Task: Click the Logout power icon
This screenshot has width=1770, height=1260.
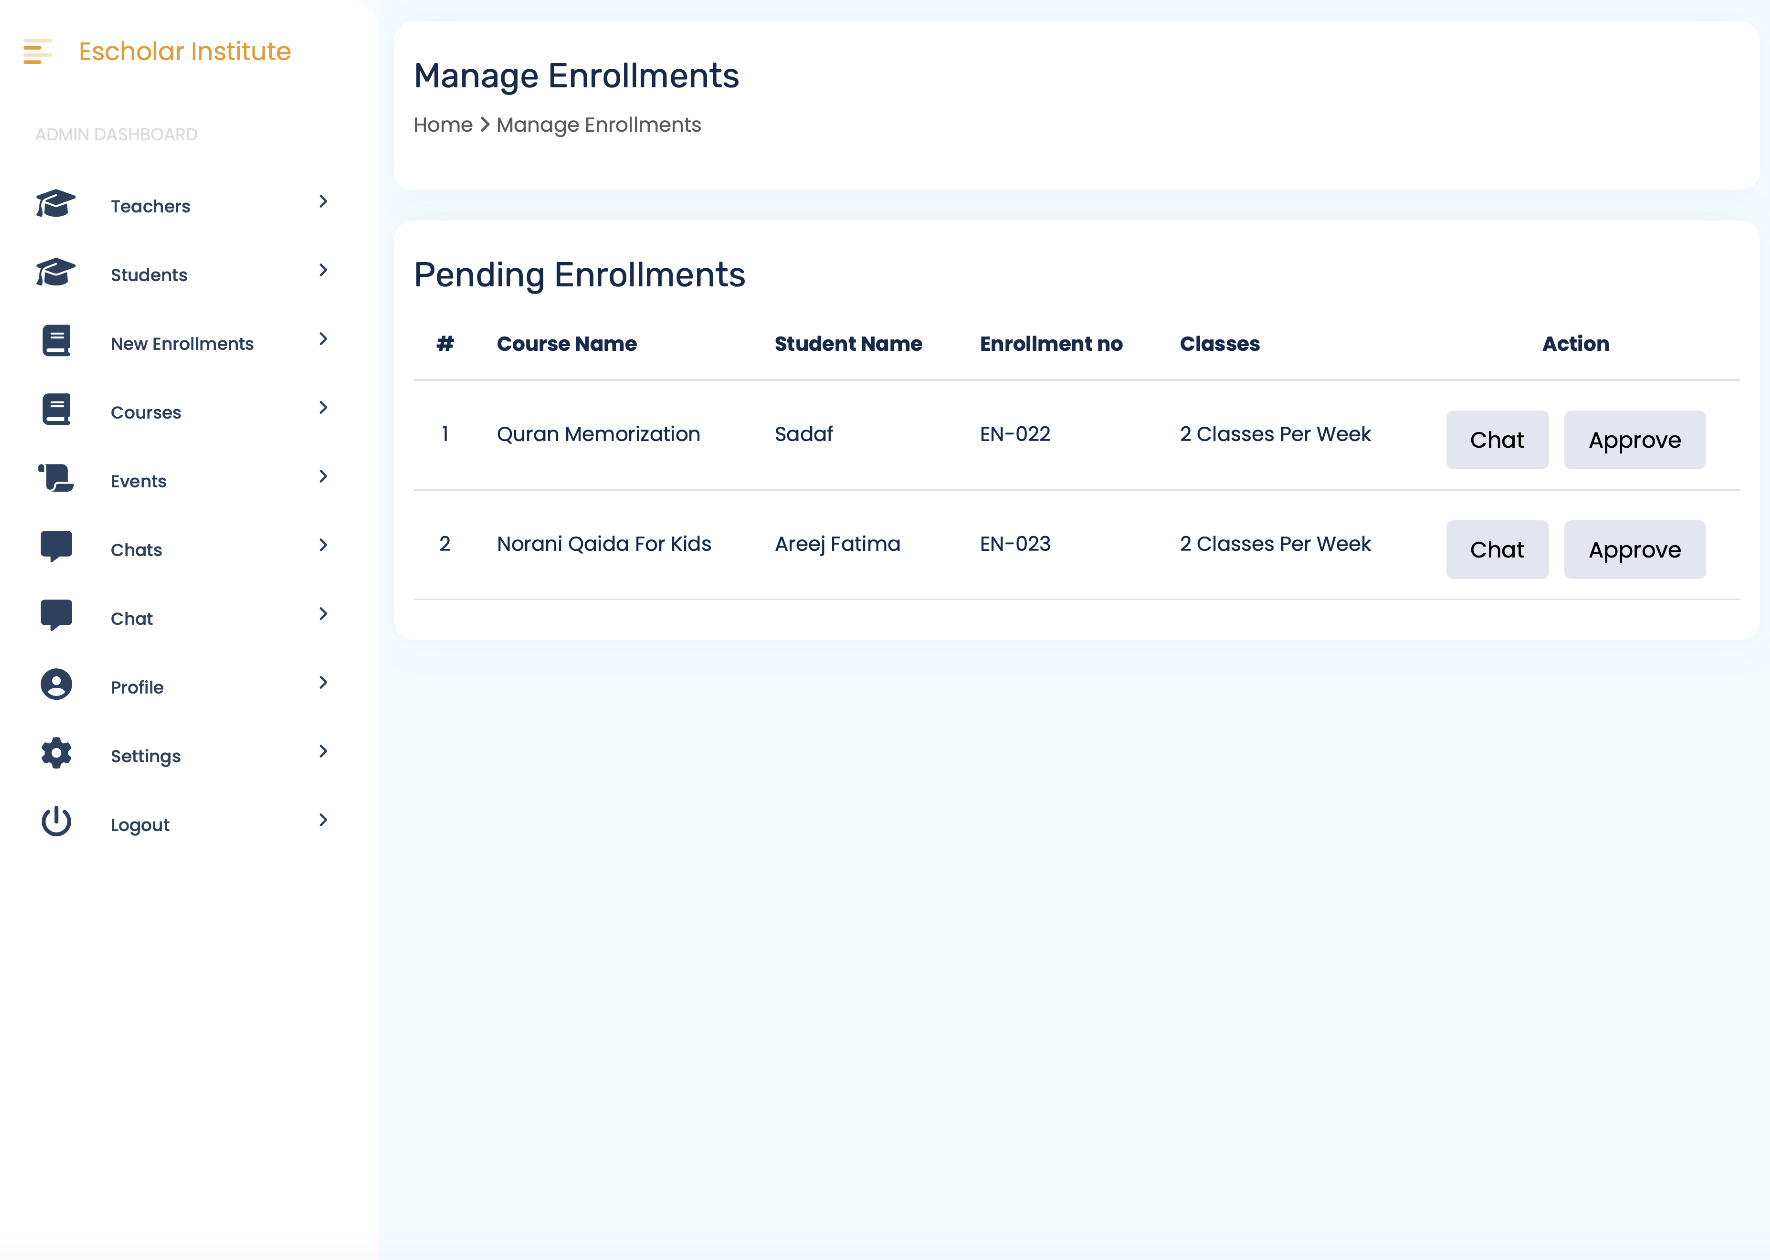Action: coord(55,821)
